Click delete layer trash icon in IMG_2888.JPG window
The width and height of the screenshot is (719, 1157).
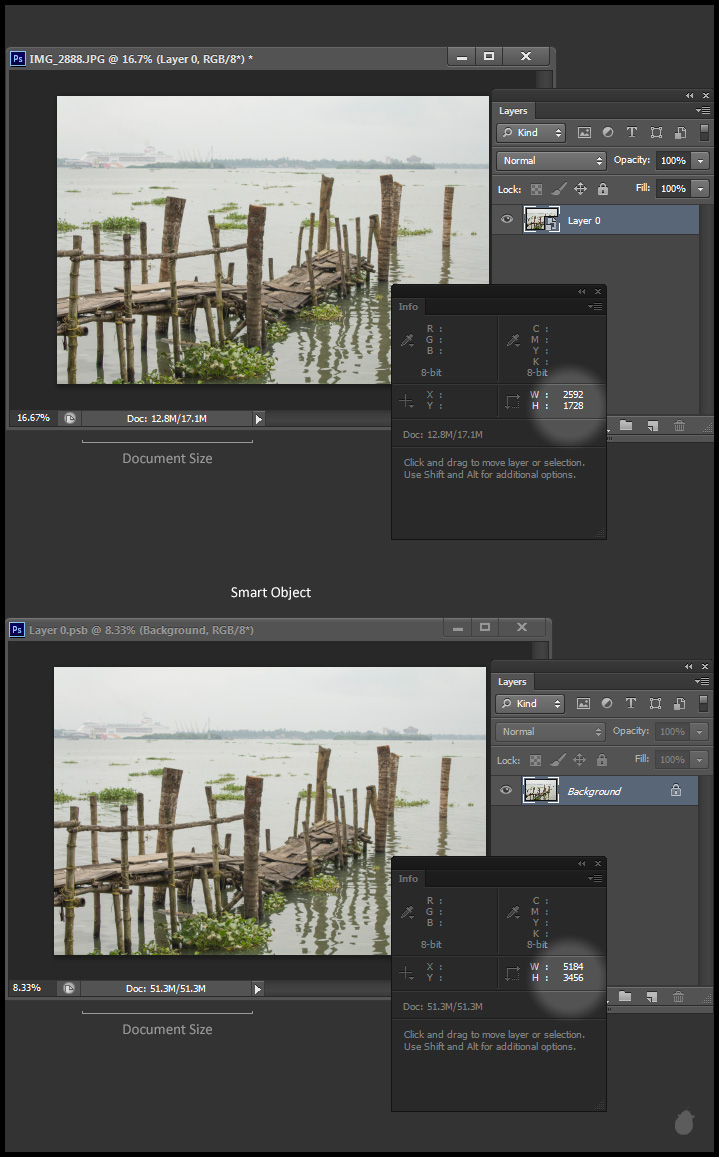[x=679, y=426]
